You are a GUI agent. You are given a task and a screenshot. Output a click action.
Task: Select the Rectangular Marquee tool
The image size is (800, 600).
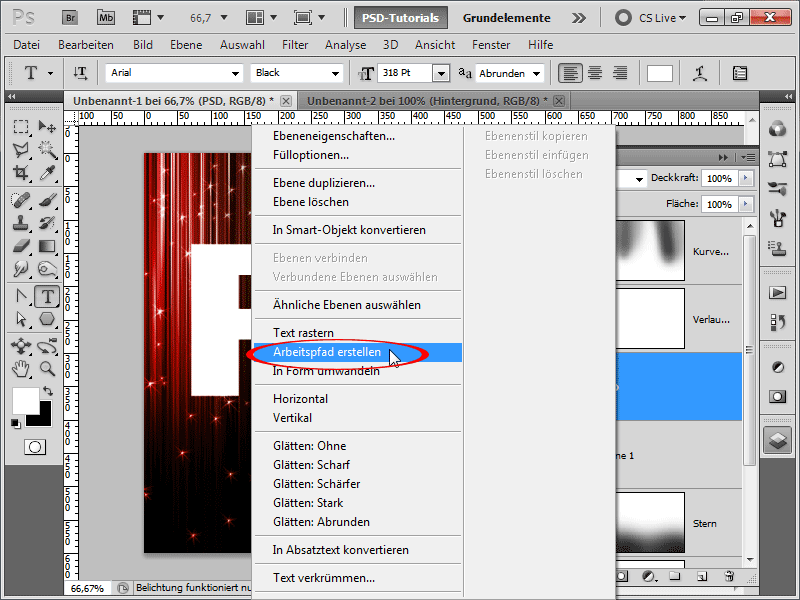[21, 126]
